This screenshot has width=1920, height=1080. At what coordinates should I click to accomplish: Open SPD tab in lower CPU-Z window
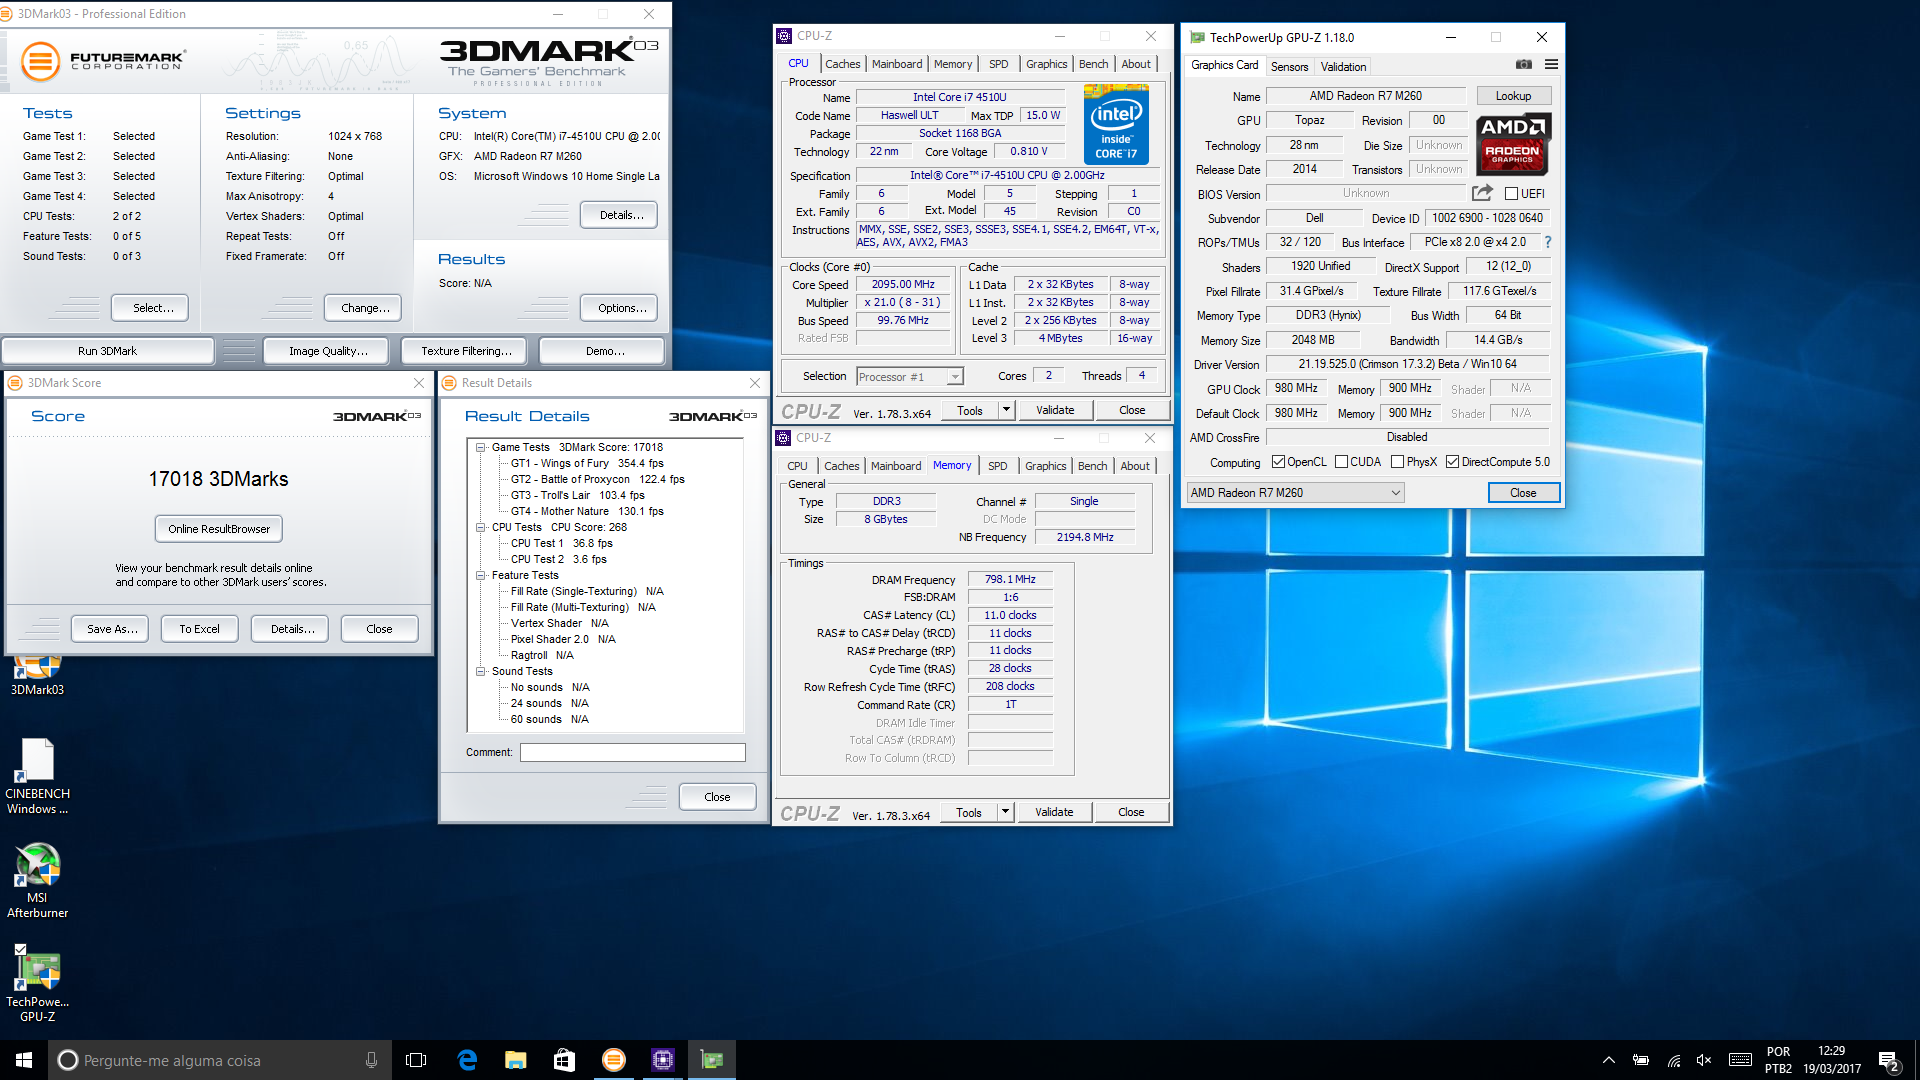coord(997,466)
